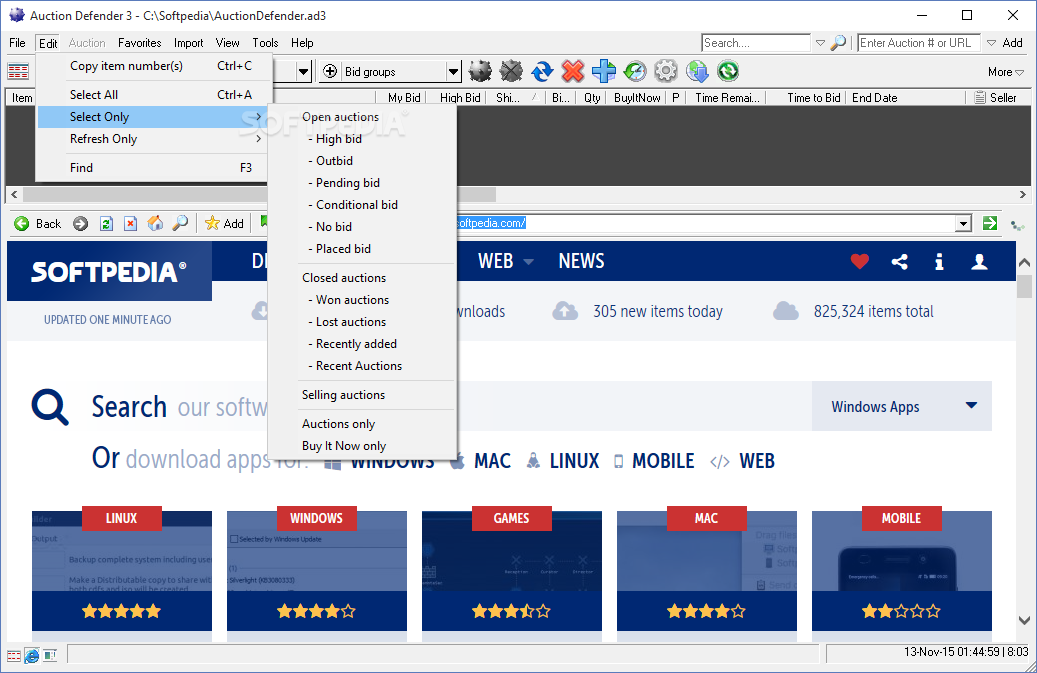Click the blue plus add icon
The image size is (1037, 673).
click(x=604, y=71)
